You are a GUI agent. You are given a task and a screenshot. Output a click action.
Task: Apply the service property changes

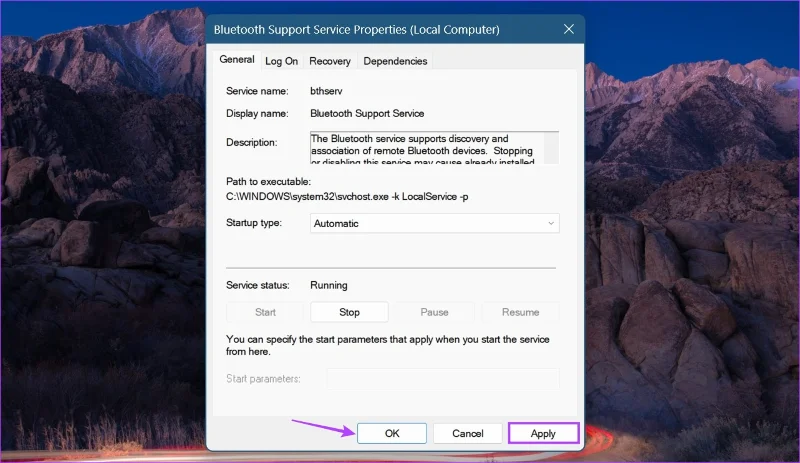pyautogui.click(x=543, y=433)
